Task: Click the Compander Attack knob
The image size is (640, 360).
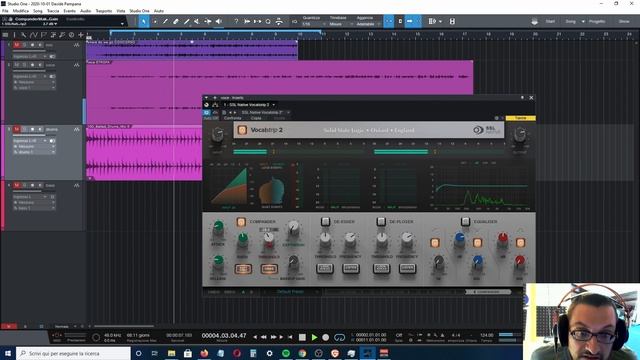Action: pyautogui.click(x=218, y=226)
